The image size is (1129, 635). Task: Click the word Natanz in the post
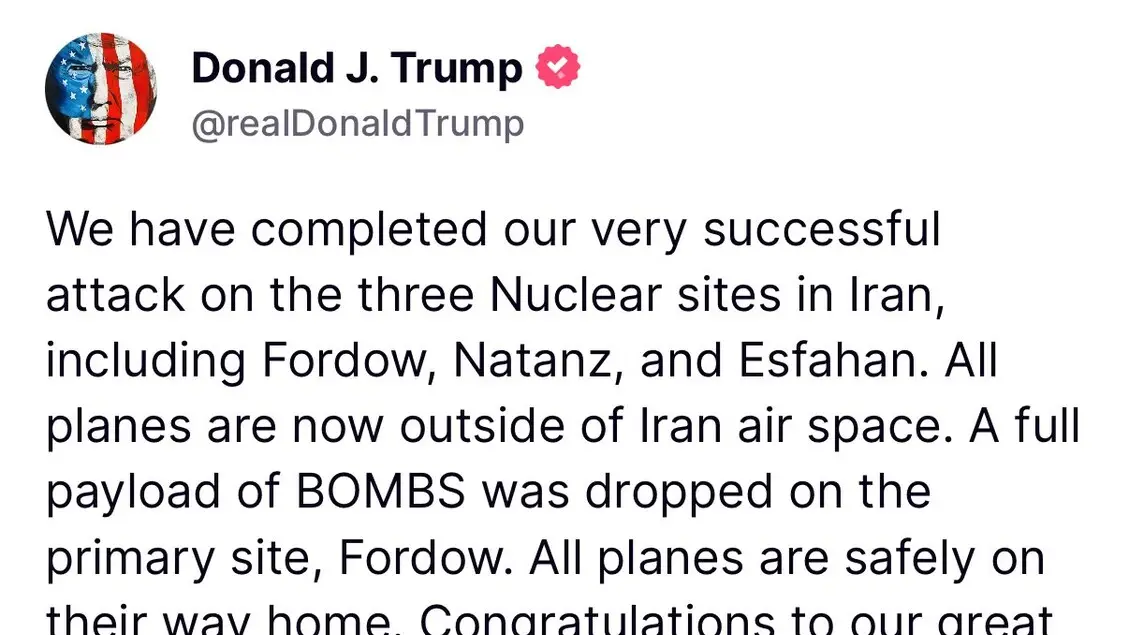click(540, 361)
